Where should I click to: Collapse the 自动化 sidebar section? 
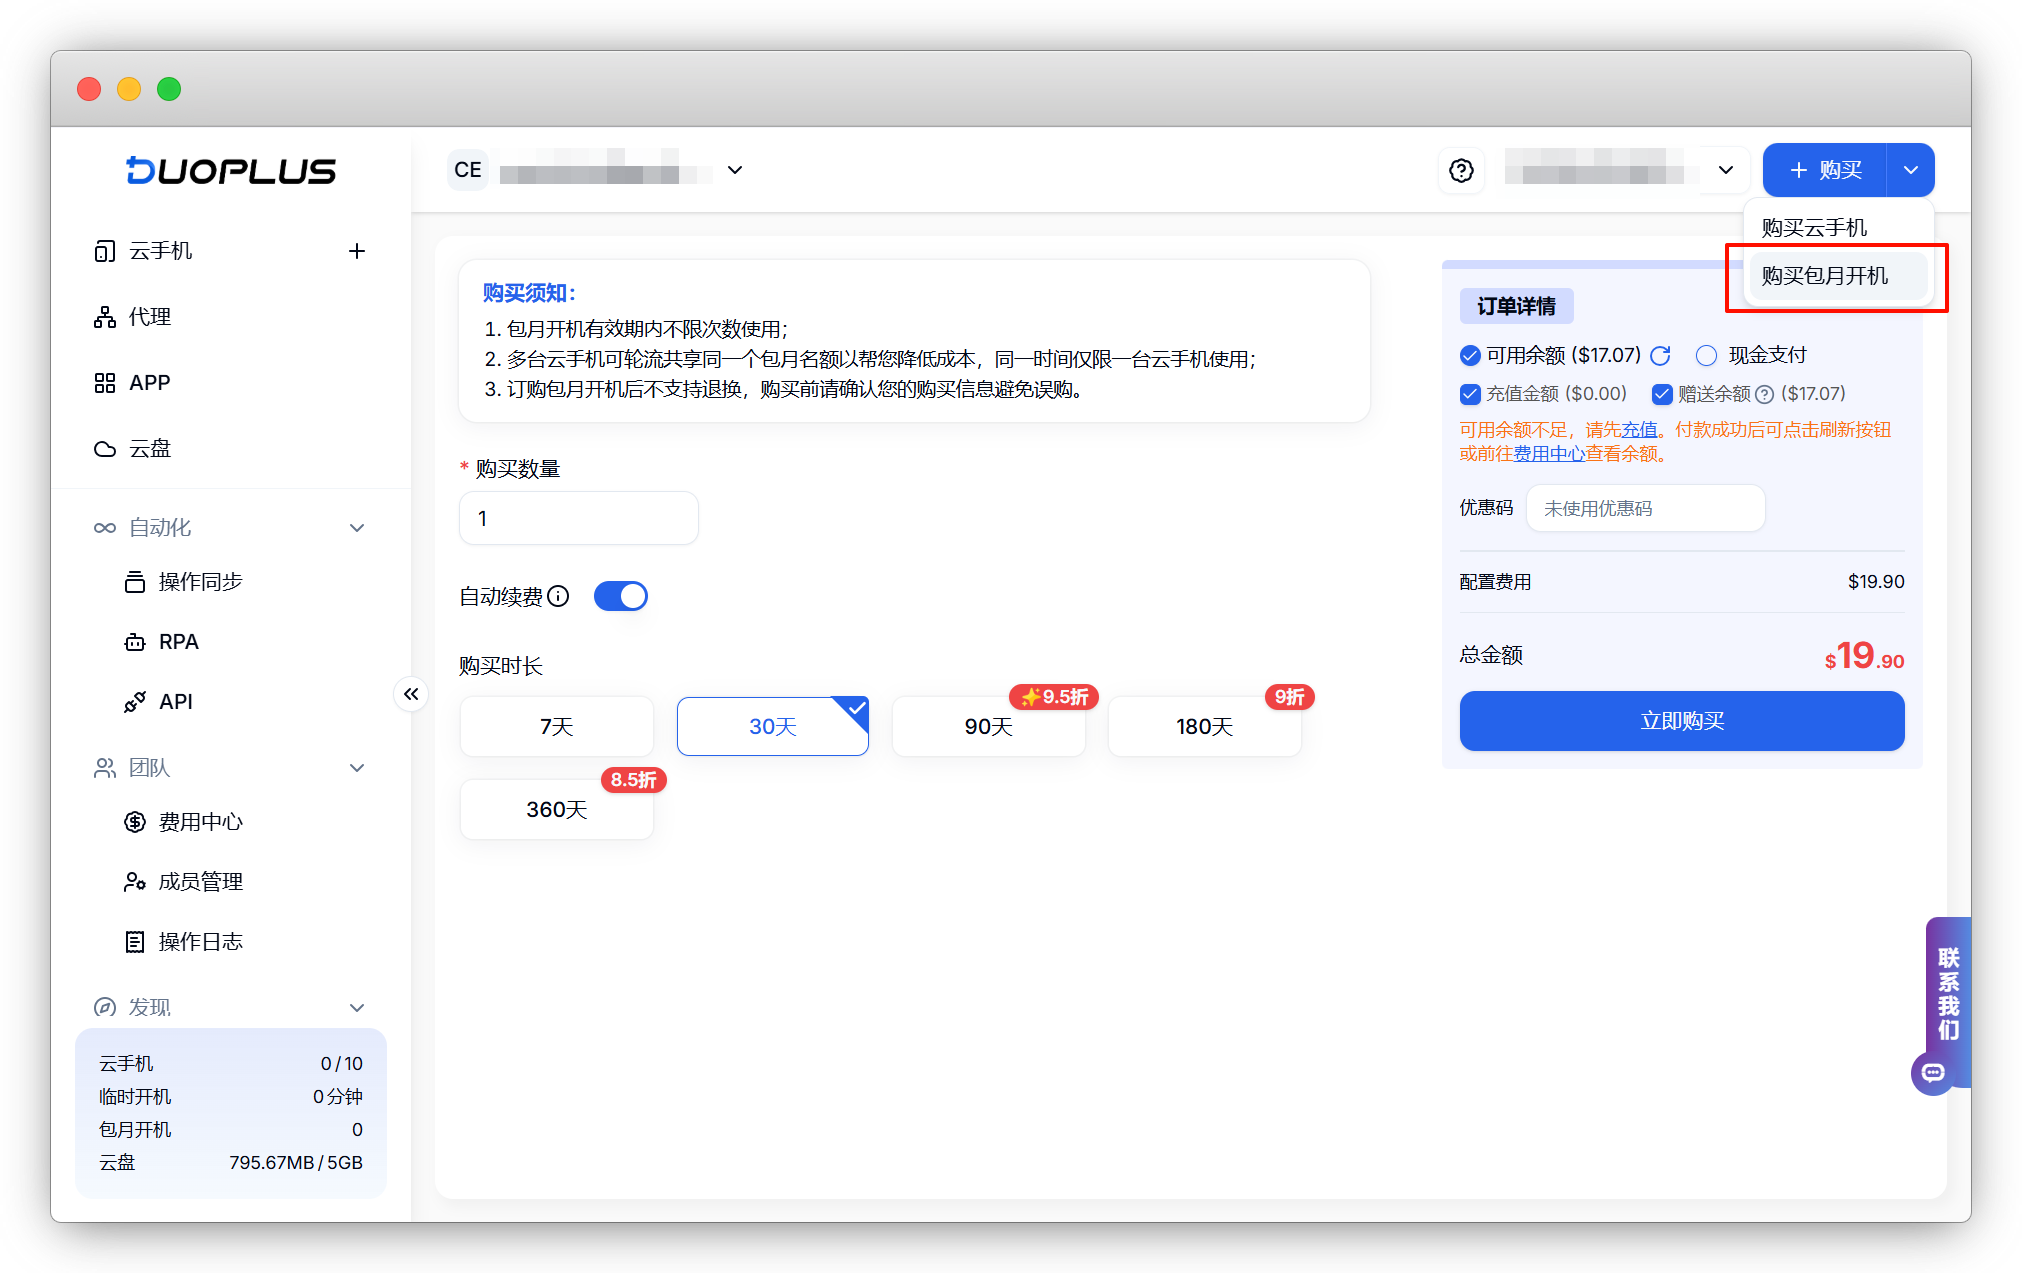[x=356, y=528]
